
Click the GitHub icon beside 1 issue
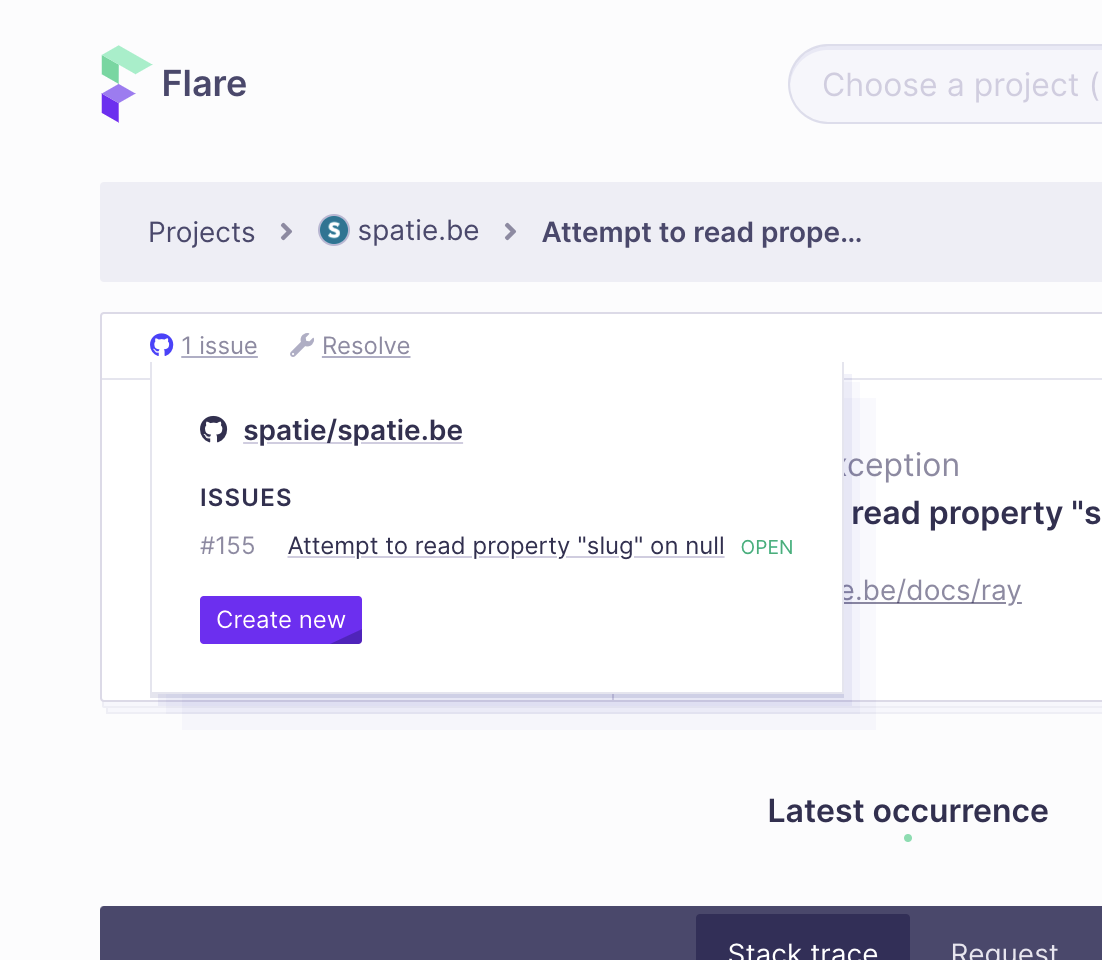(x=162, y=345)
